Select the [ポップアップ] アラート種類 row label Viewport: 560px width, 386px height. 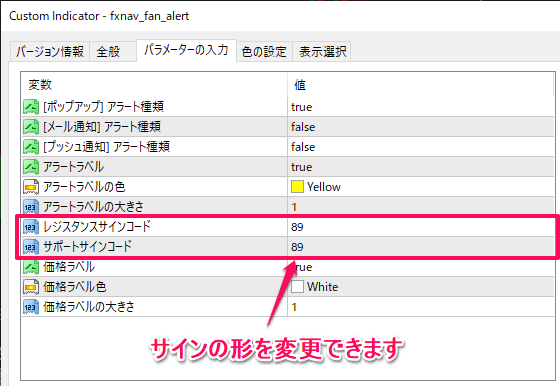coord(104,107)
